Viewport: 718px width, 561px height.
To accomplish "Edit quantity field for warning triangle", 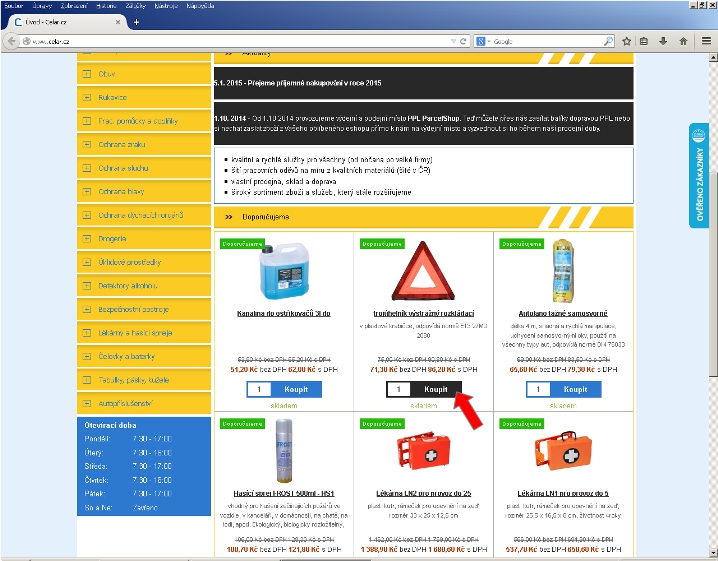I will [x=399, y=389].
